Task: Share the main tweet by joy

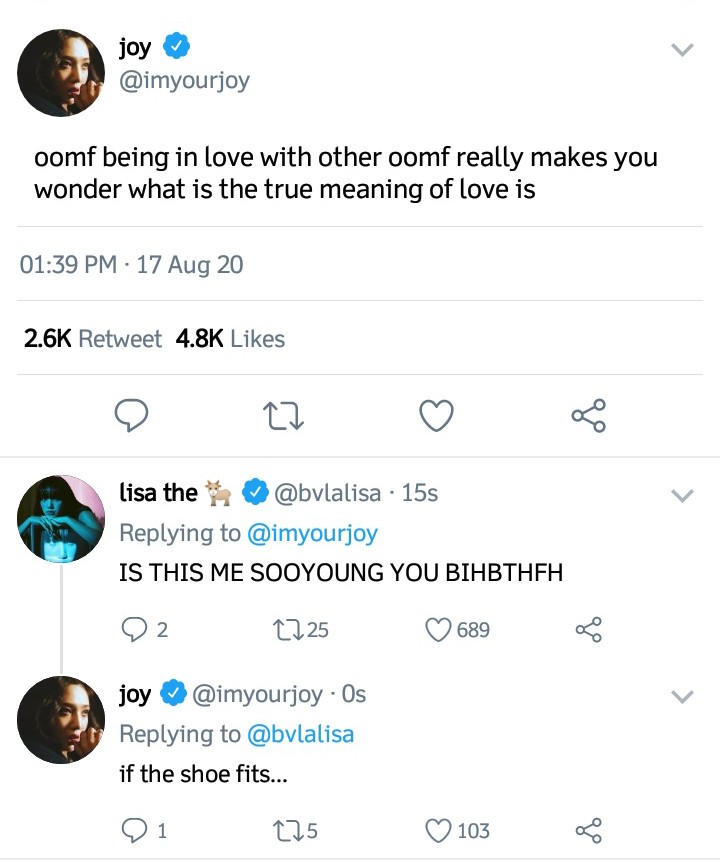Action: (x=588, y=415)
